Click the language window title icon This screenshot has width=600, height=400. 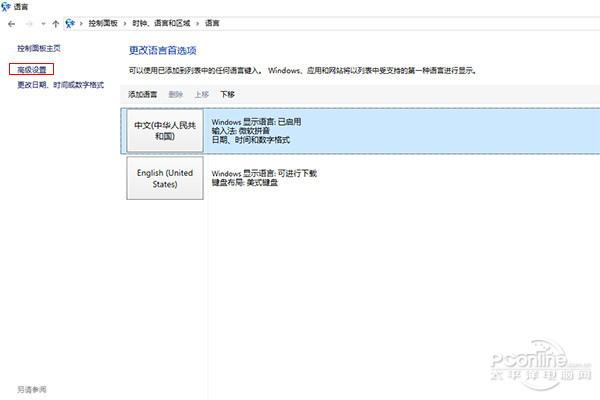[x=9, y=6]
